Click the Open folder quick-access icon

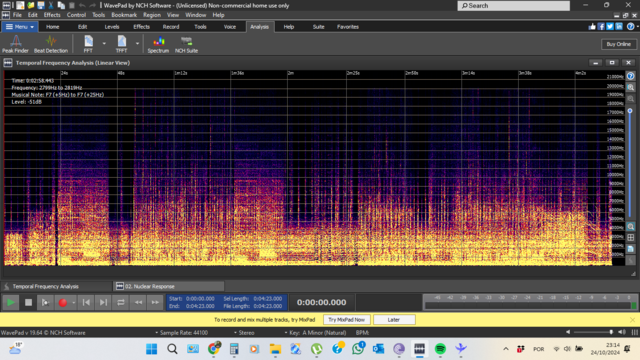coord(30,5)
